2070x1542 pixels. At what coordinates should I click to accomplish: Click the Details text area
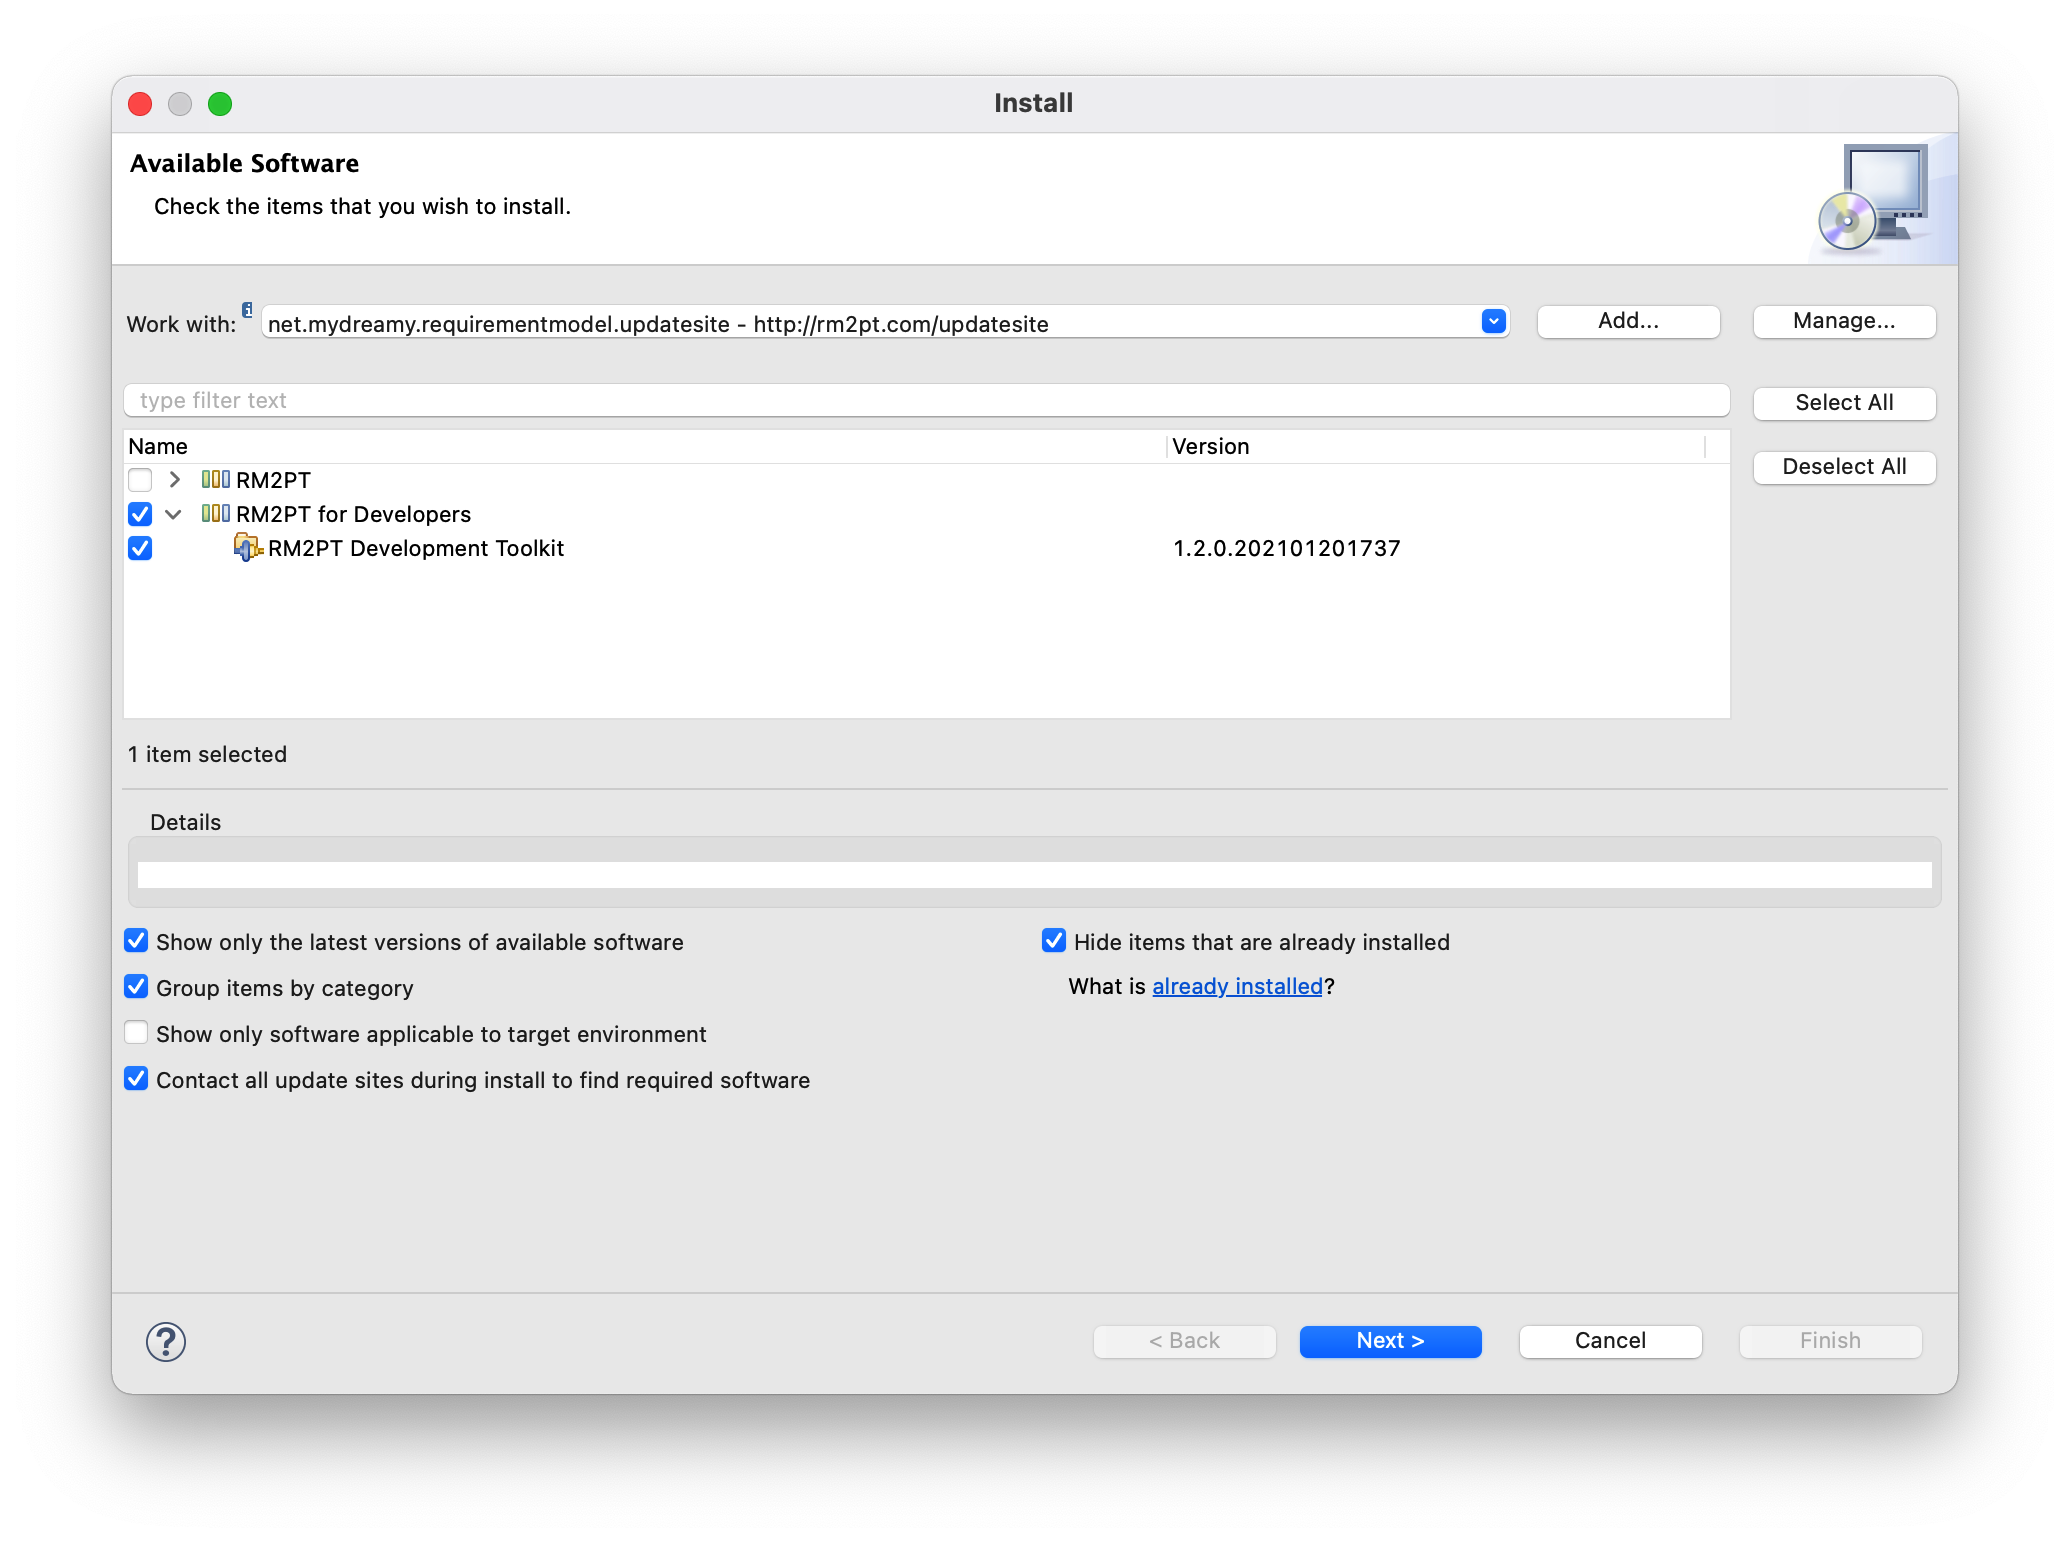tap(1034, 875)
